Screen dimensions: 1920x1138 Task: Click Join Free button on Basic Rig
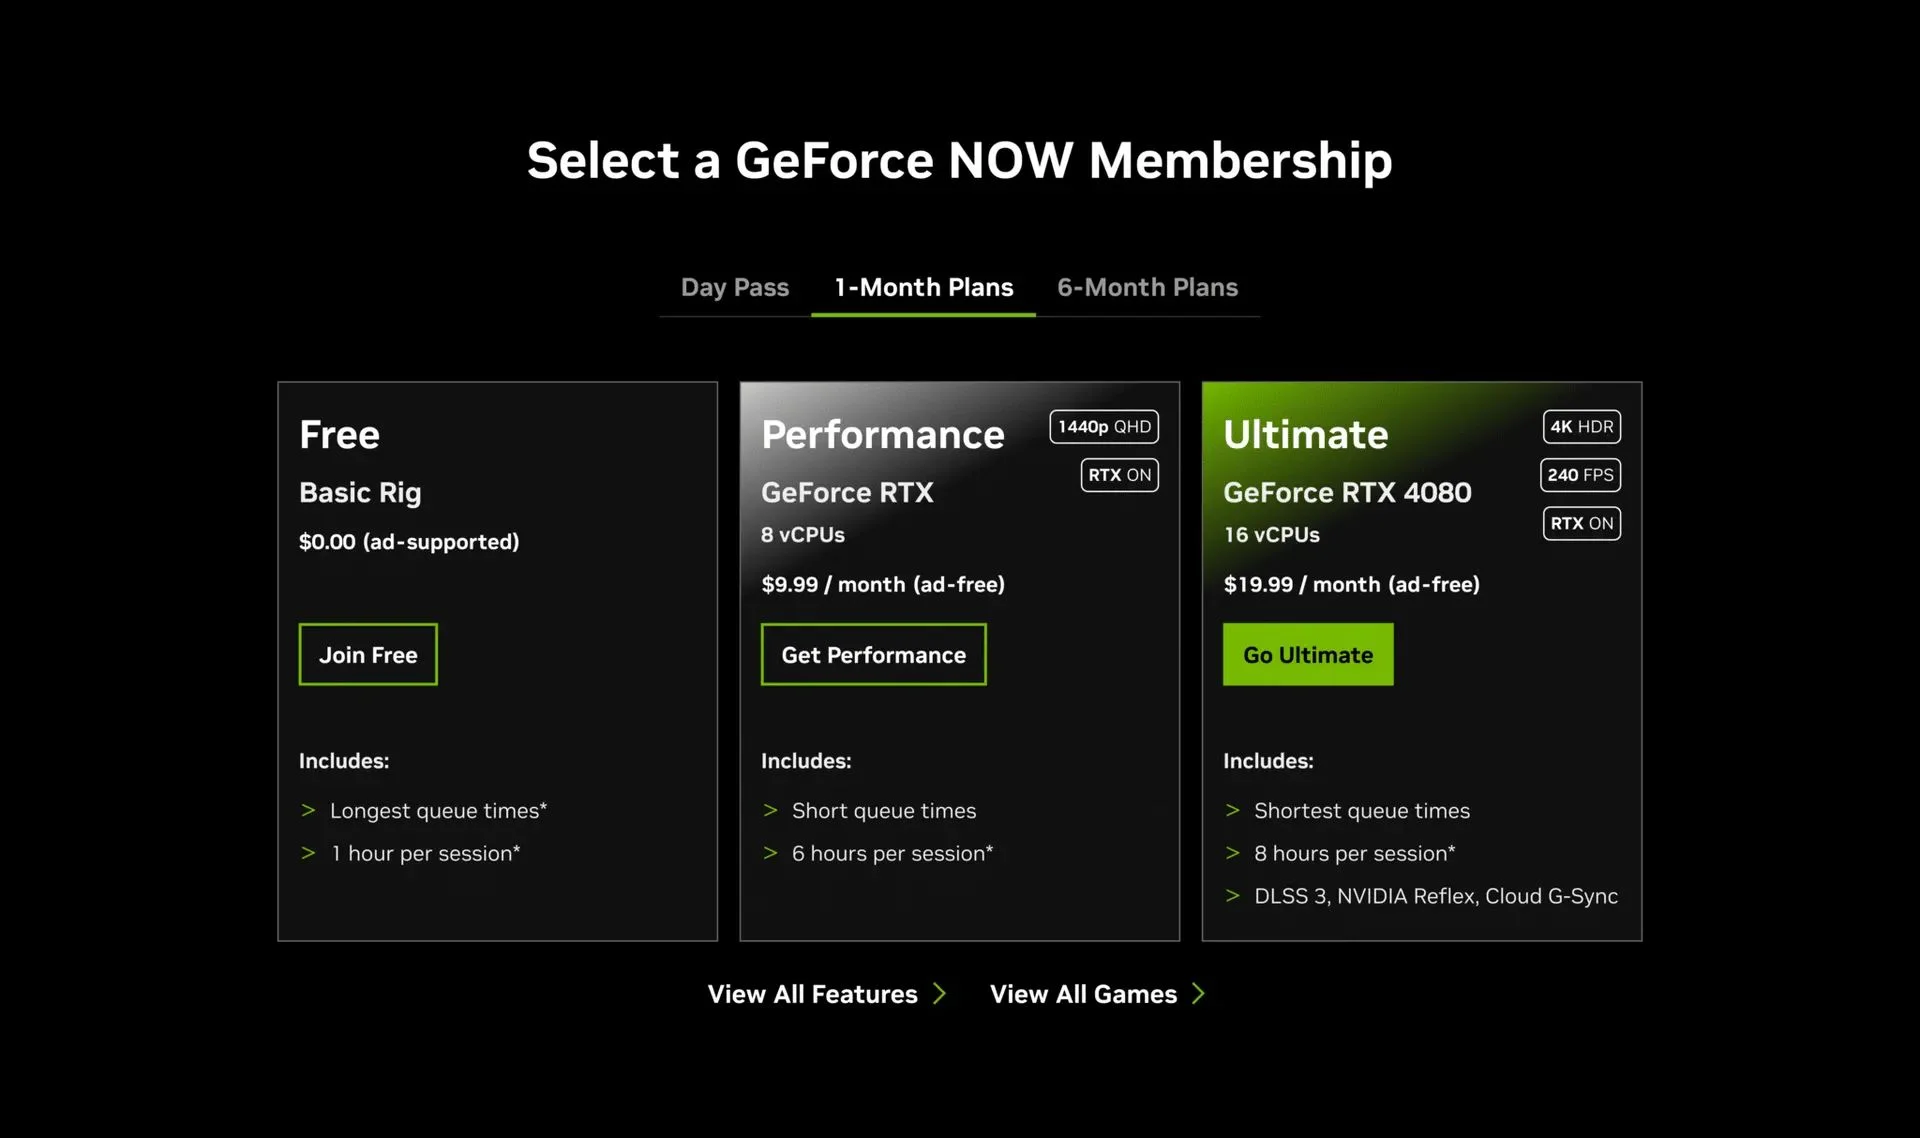(x=367, y=654)
